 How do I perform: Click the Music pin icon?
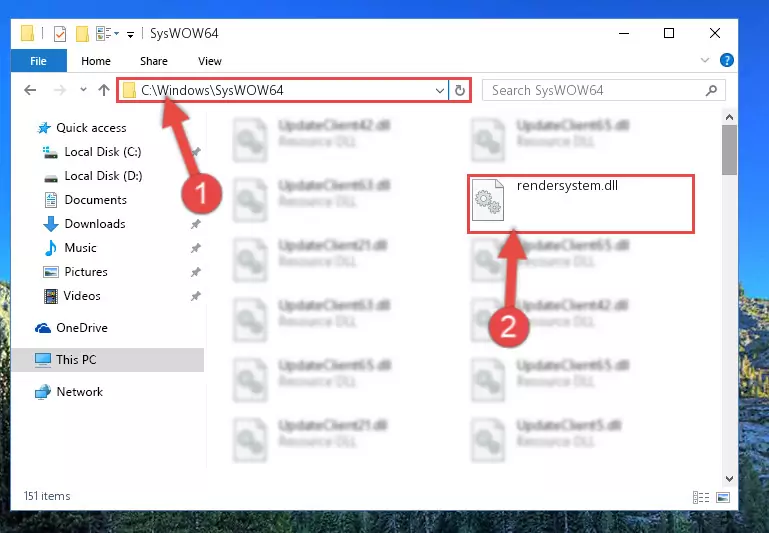click(196, 248)
